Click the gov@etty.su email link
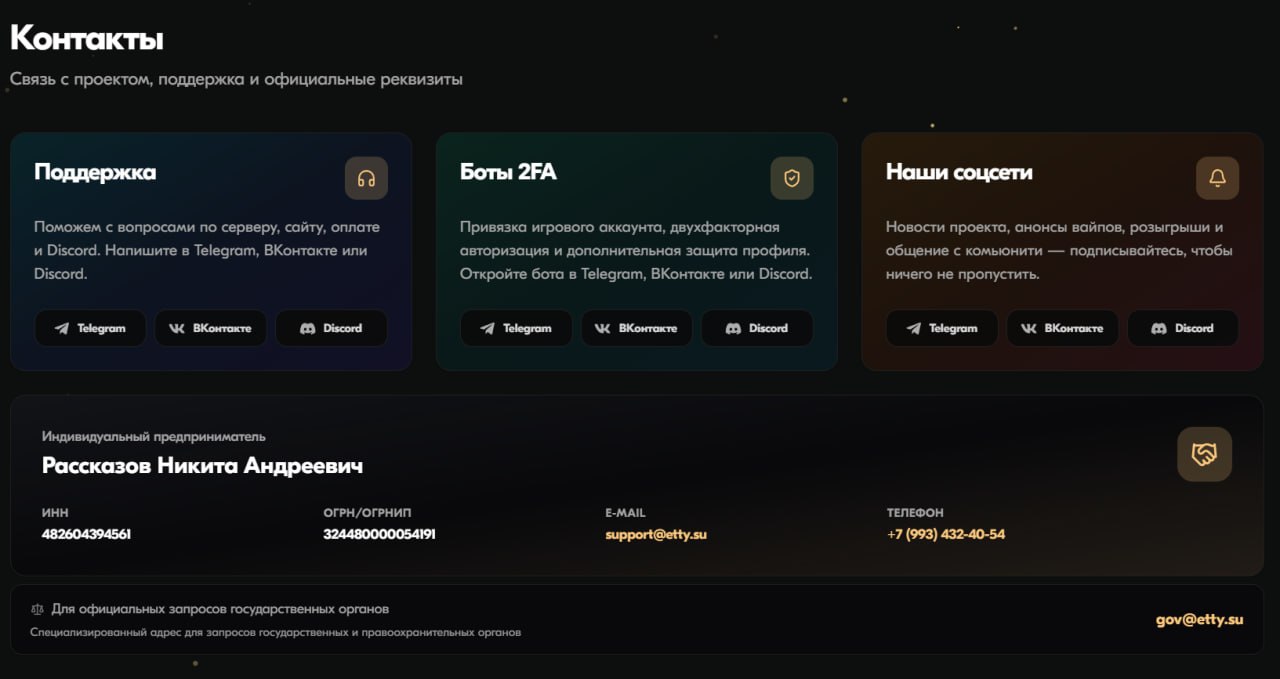This screenshot has height=679, width=1280. (x=1200, y=619)
